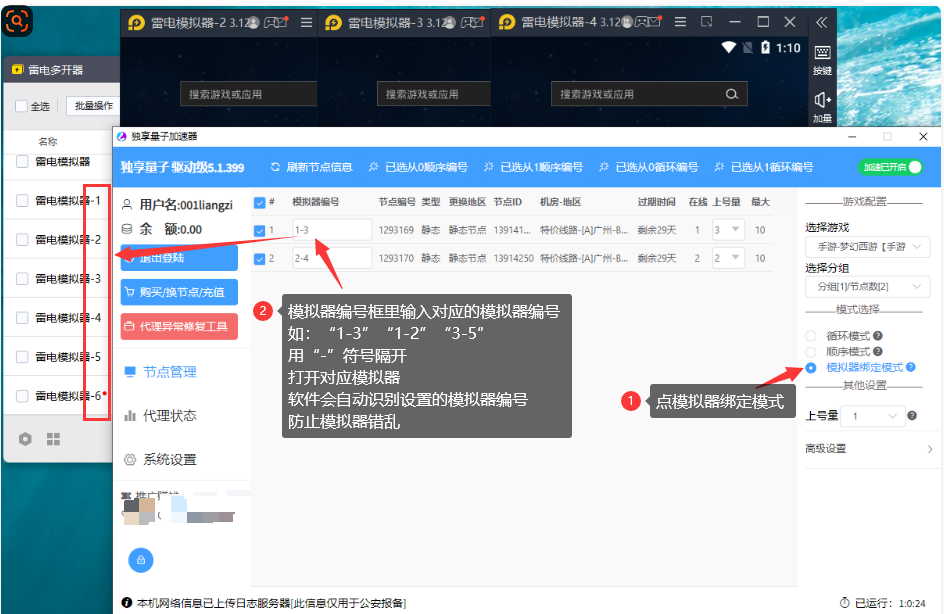
Task: Open the hamburger menu of 雷电模拟器-2 window
Action: (306, 22)
